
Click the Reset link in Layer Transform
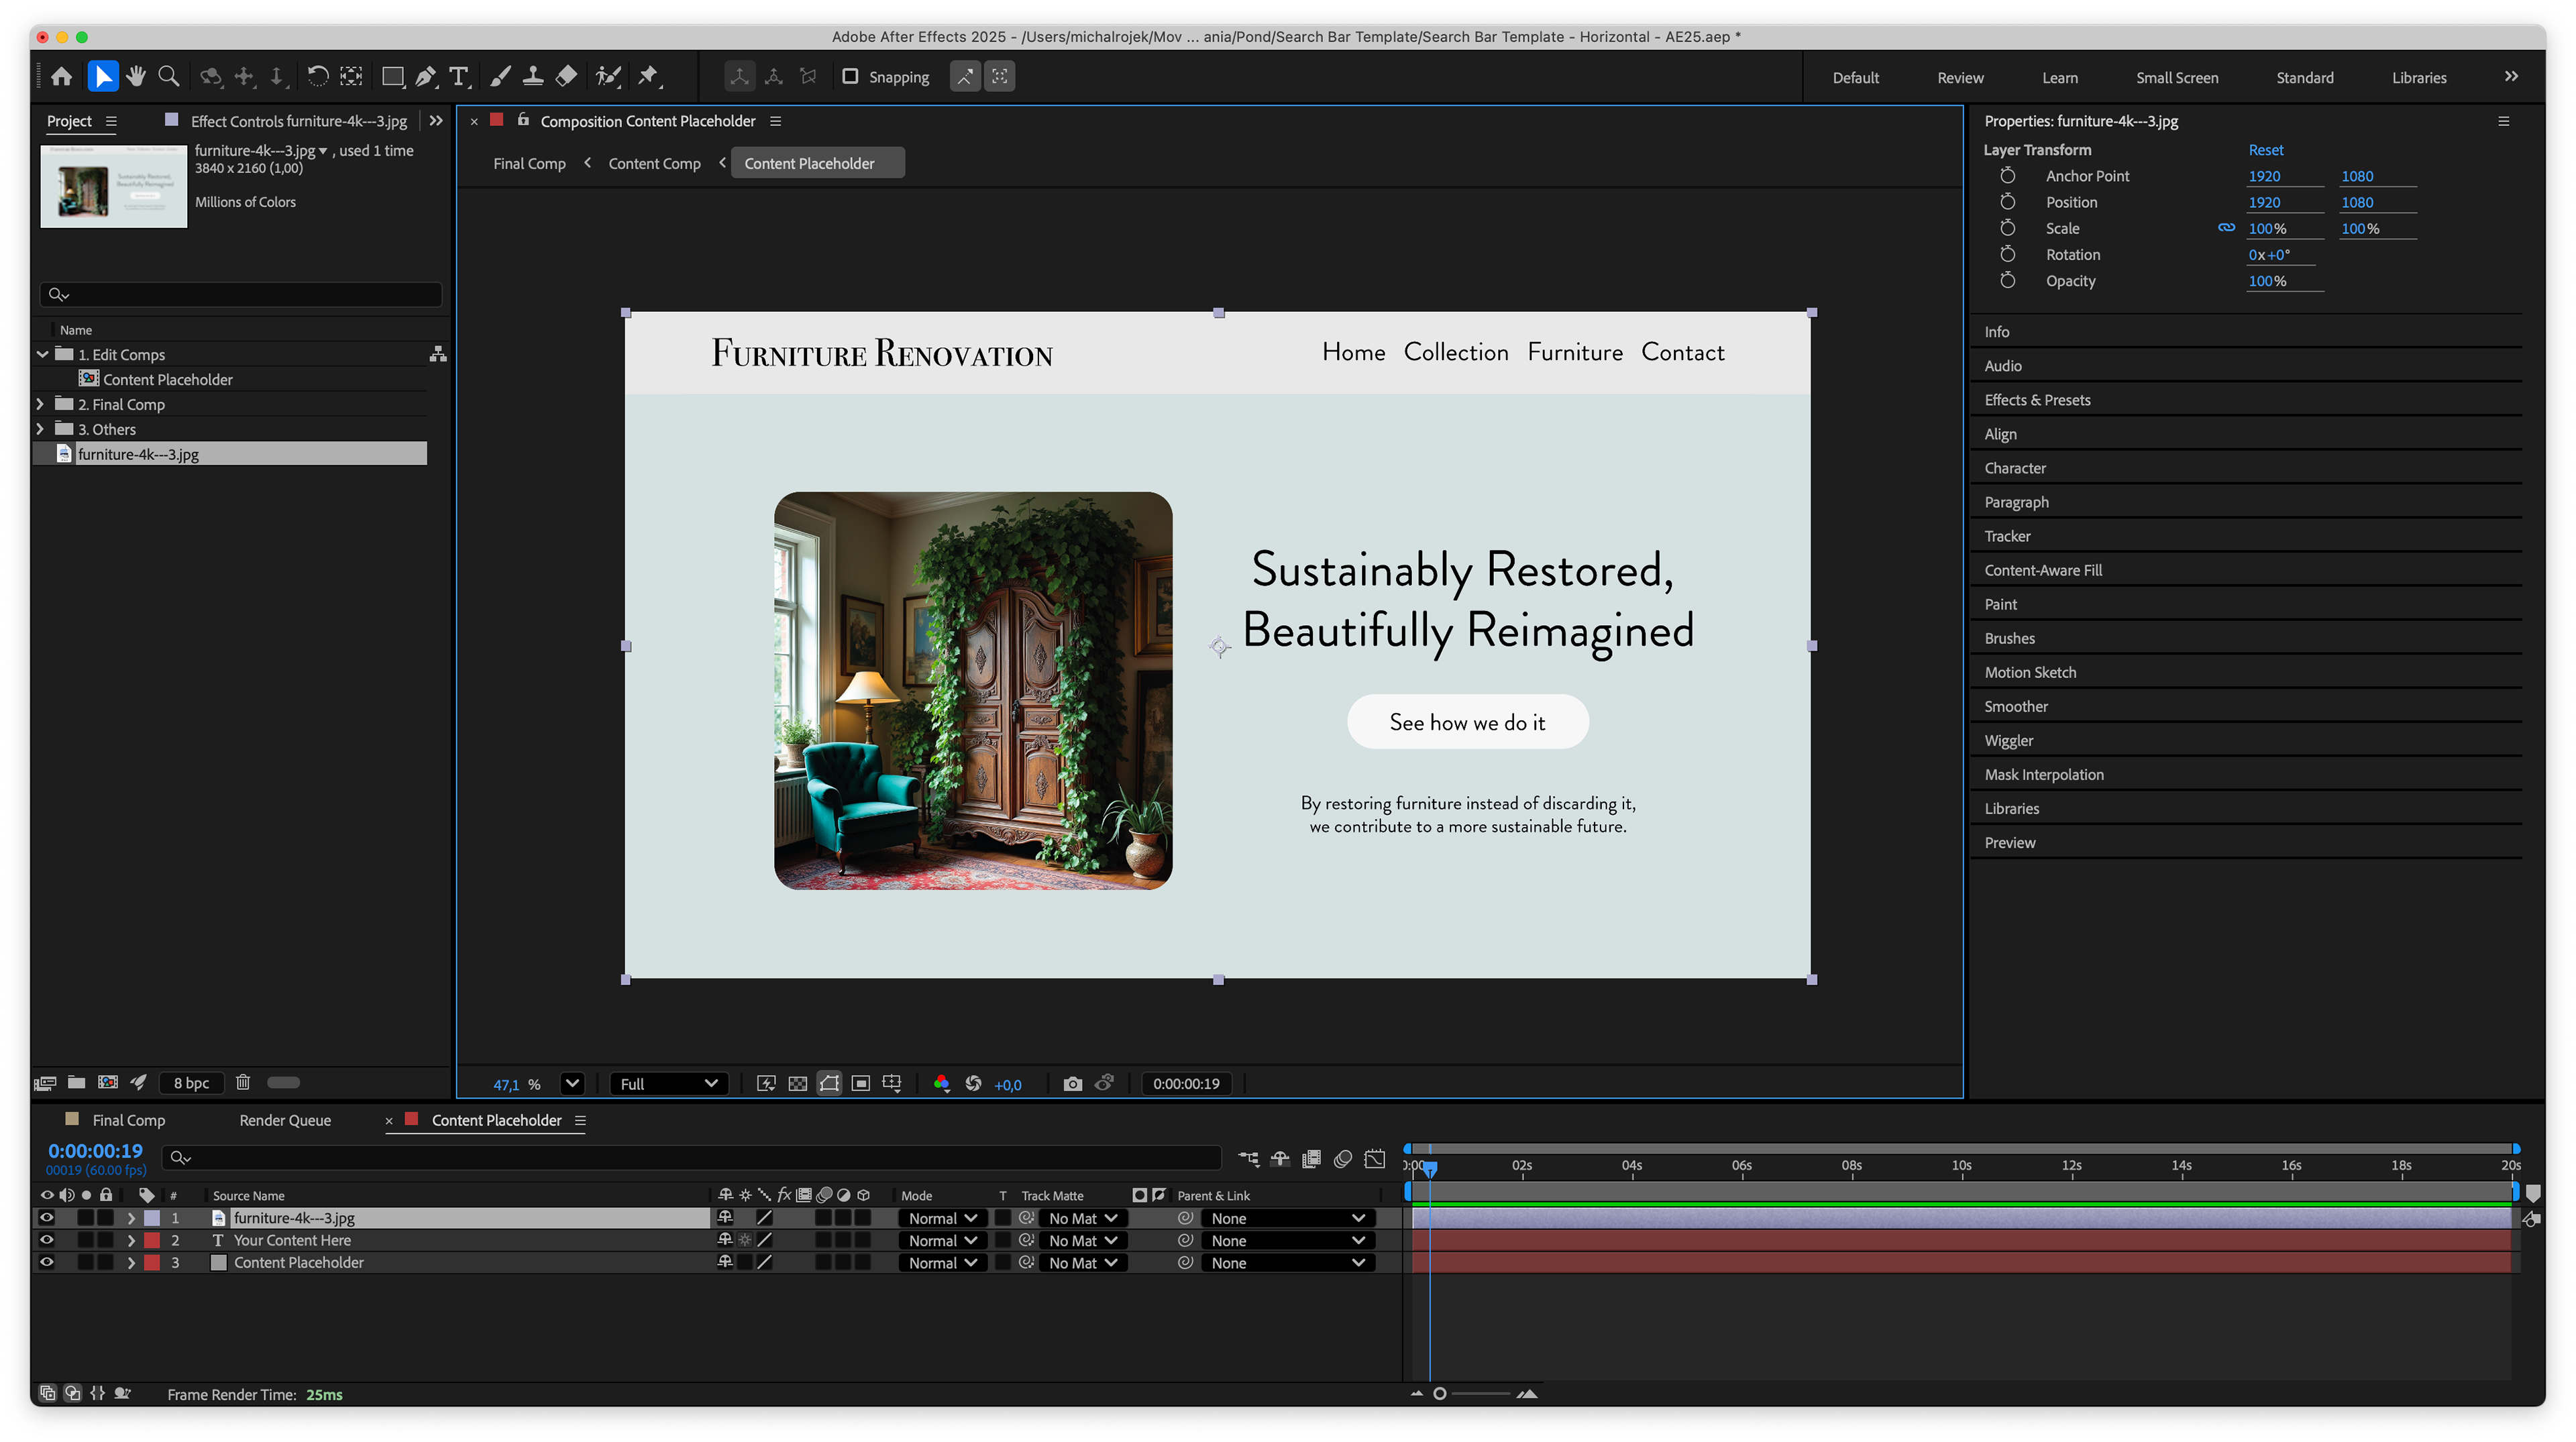coord(2265,150)
